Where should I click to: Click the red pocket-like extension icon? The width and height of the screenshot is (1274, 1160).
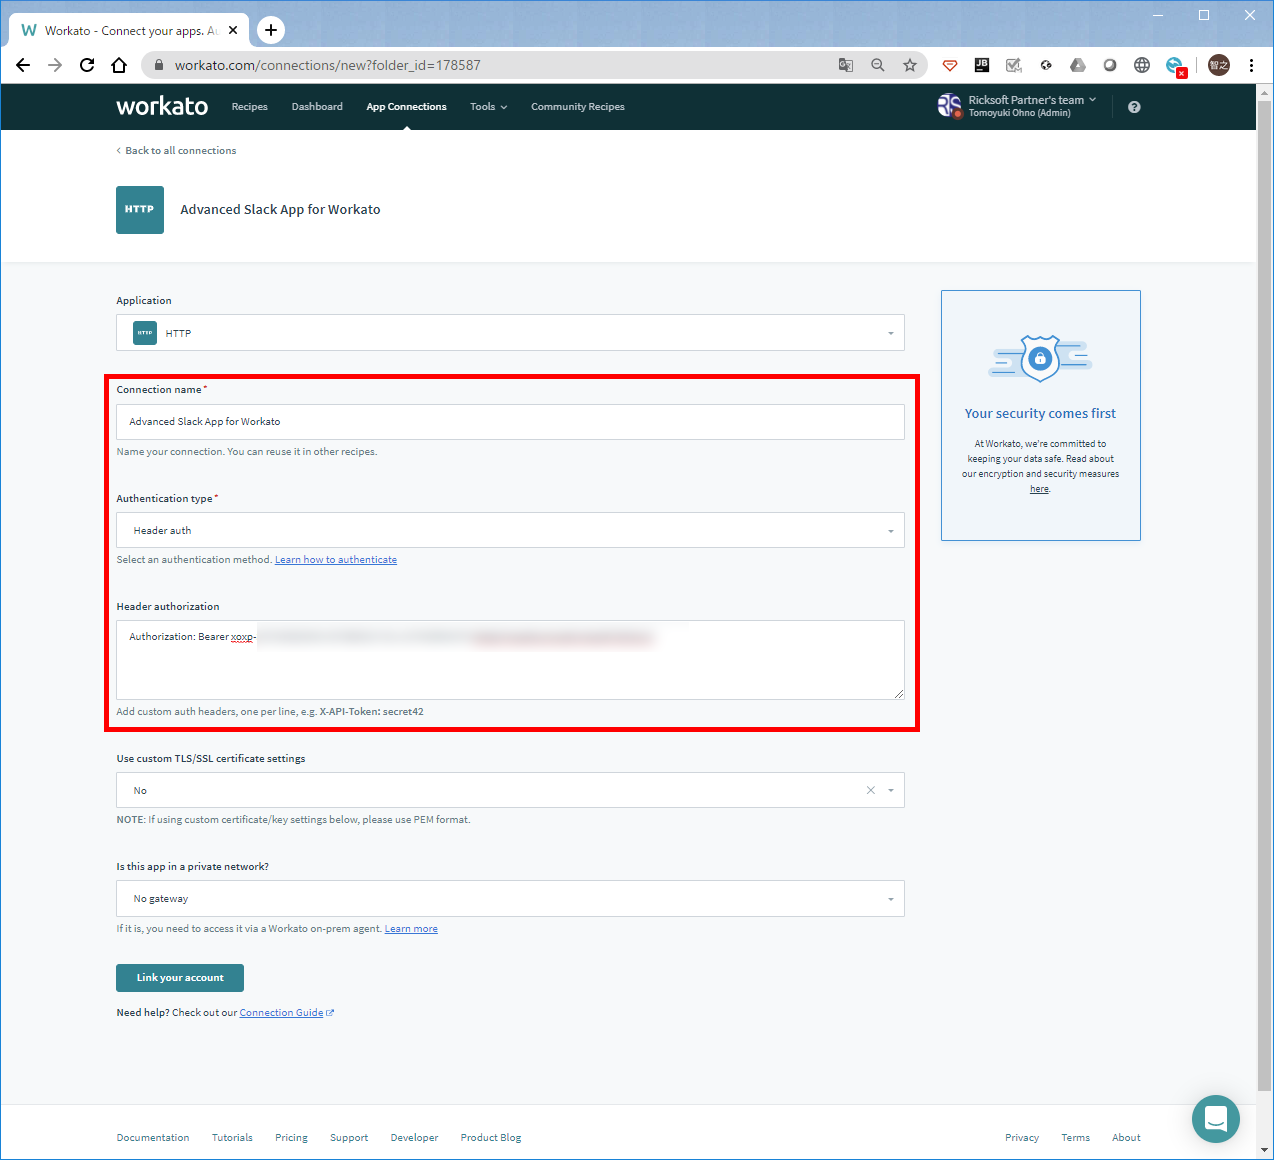pos(950,65)
